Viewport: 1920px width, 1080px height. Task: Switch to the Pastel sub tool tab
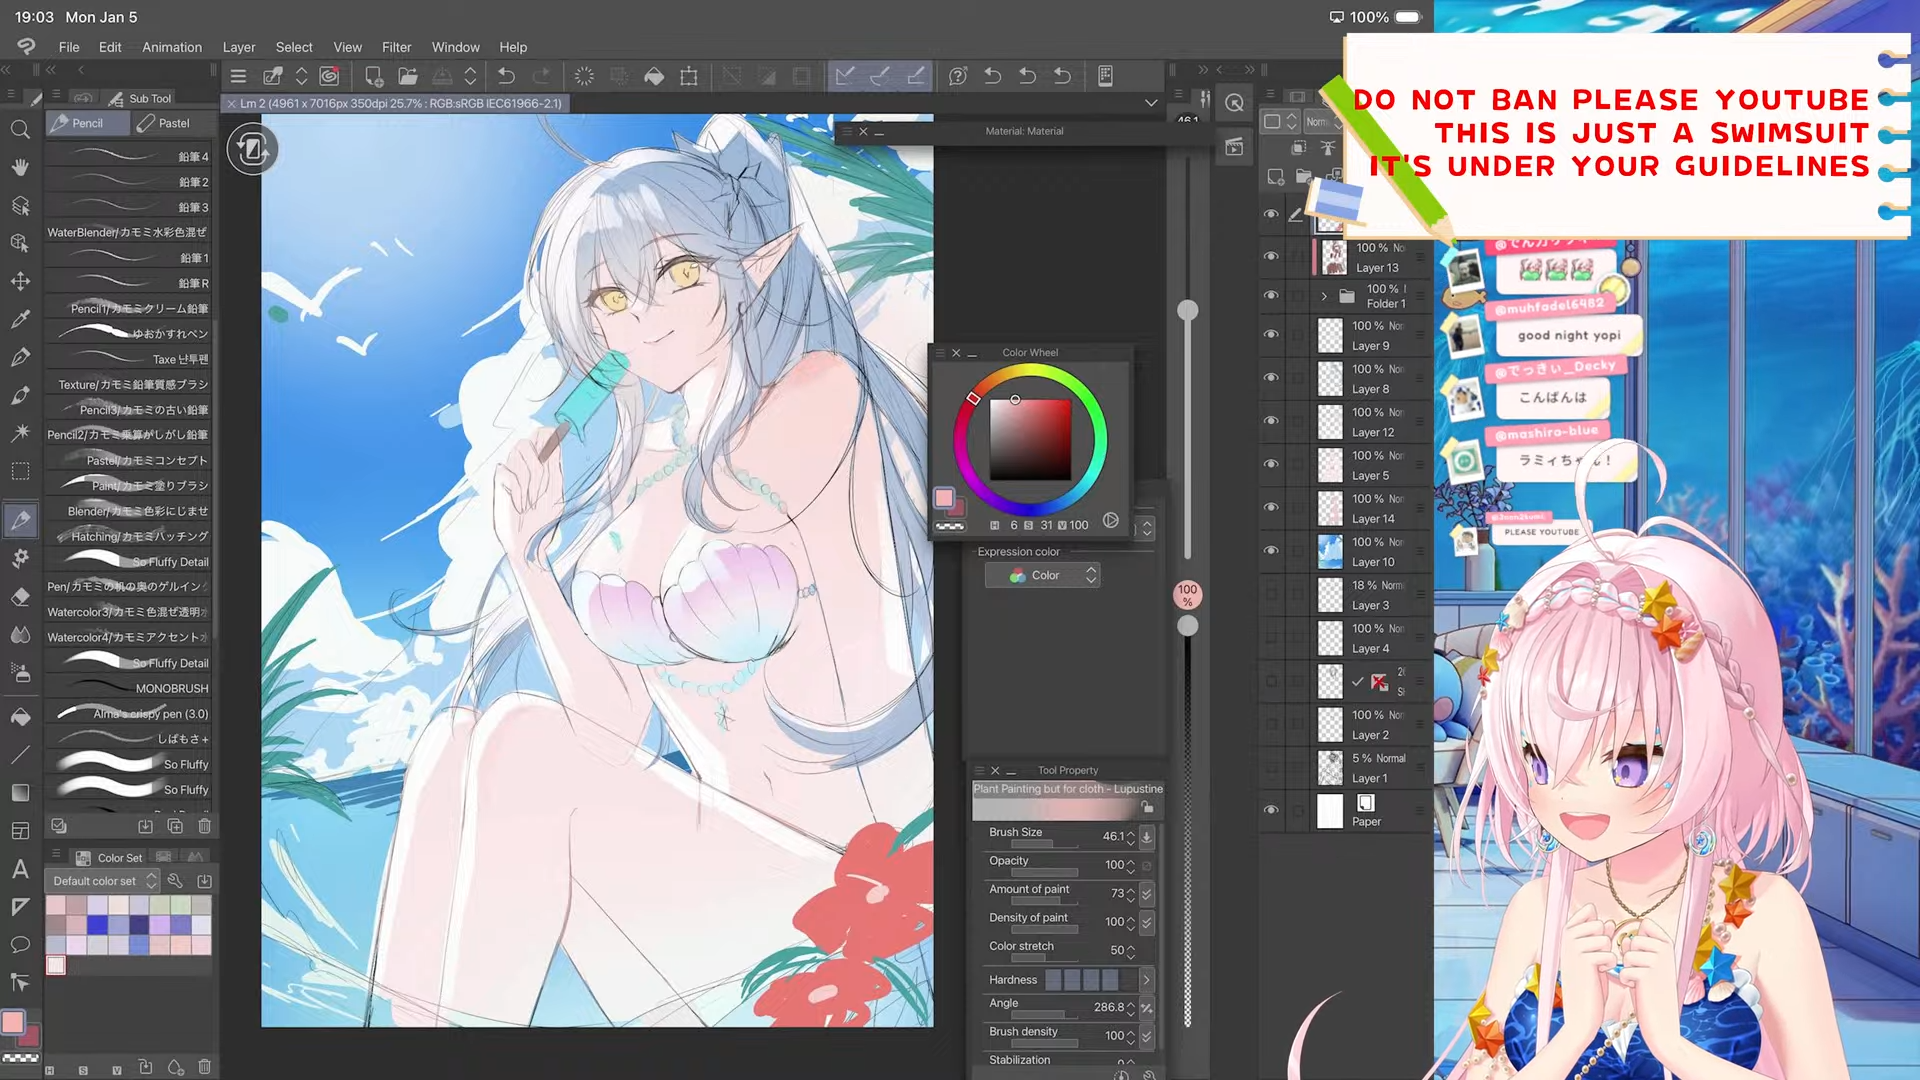pyautogui.click(x=165, y=123)
